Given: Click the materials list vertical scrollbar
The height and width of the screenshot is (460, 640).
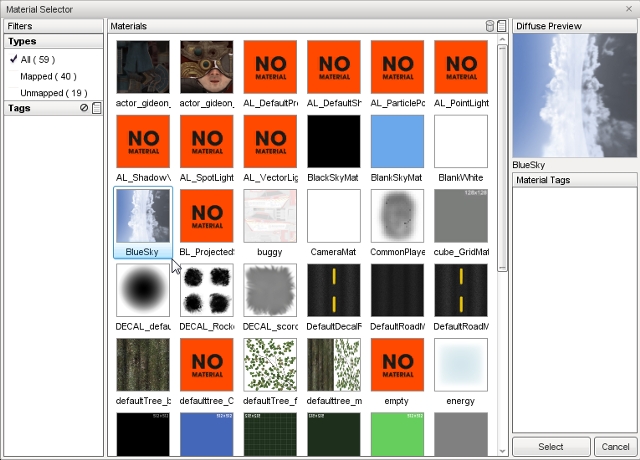Looking at the screenshot, I should tap(502, 150).
